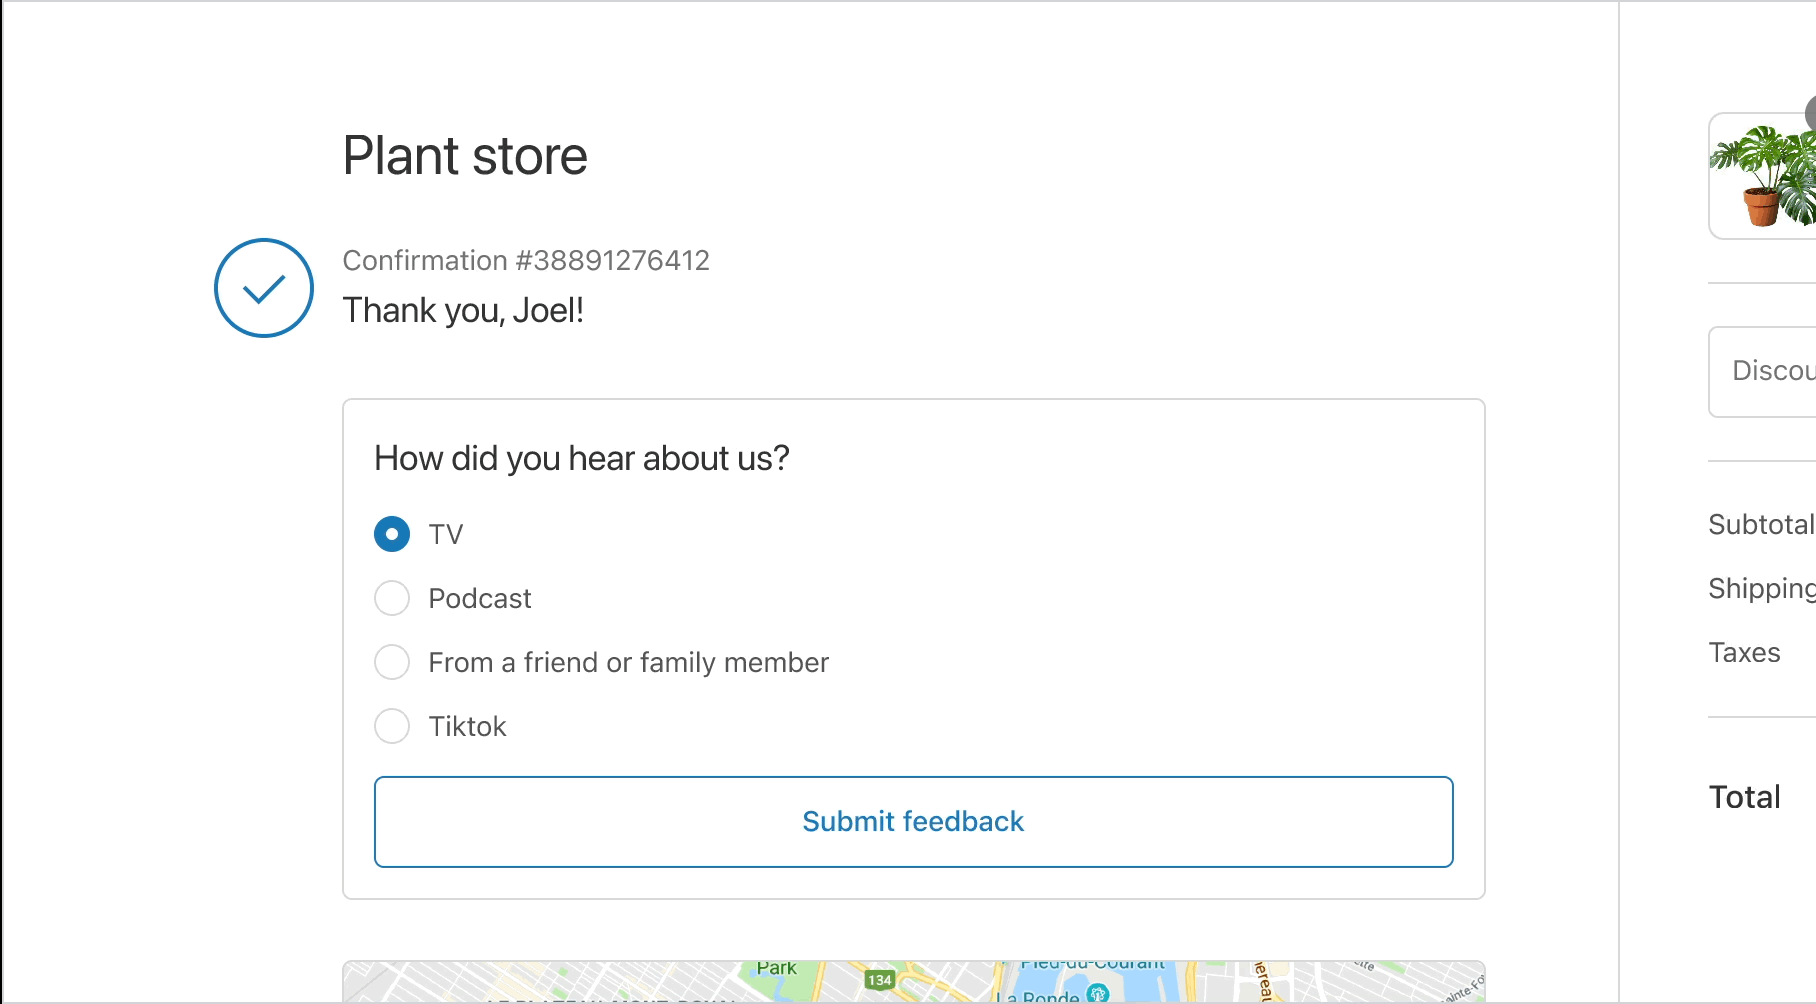Click the "How did you hear about us?" heading
This screenshot has height=1004, width=1816.
tap(581, 458)
